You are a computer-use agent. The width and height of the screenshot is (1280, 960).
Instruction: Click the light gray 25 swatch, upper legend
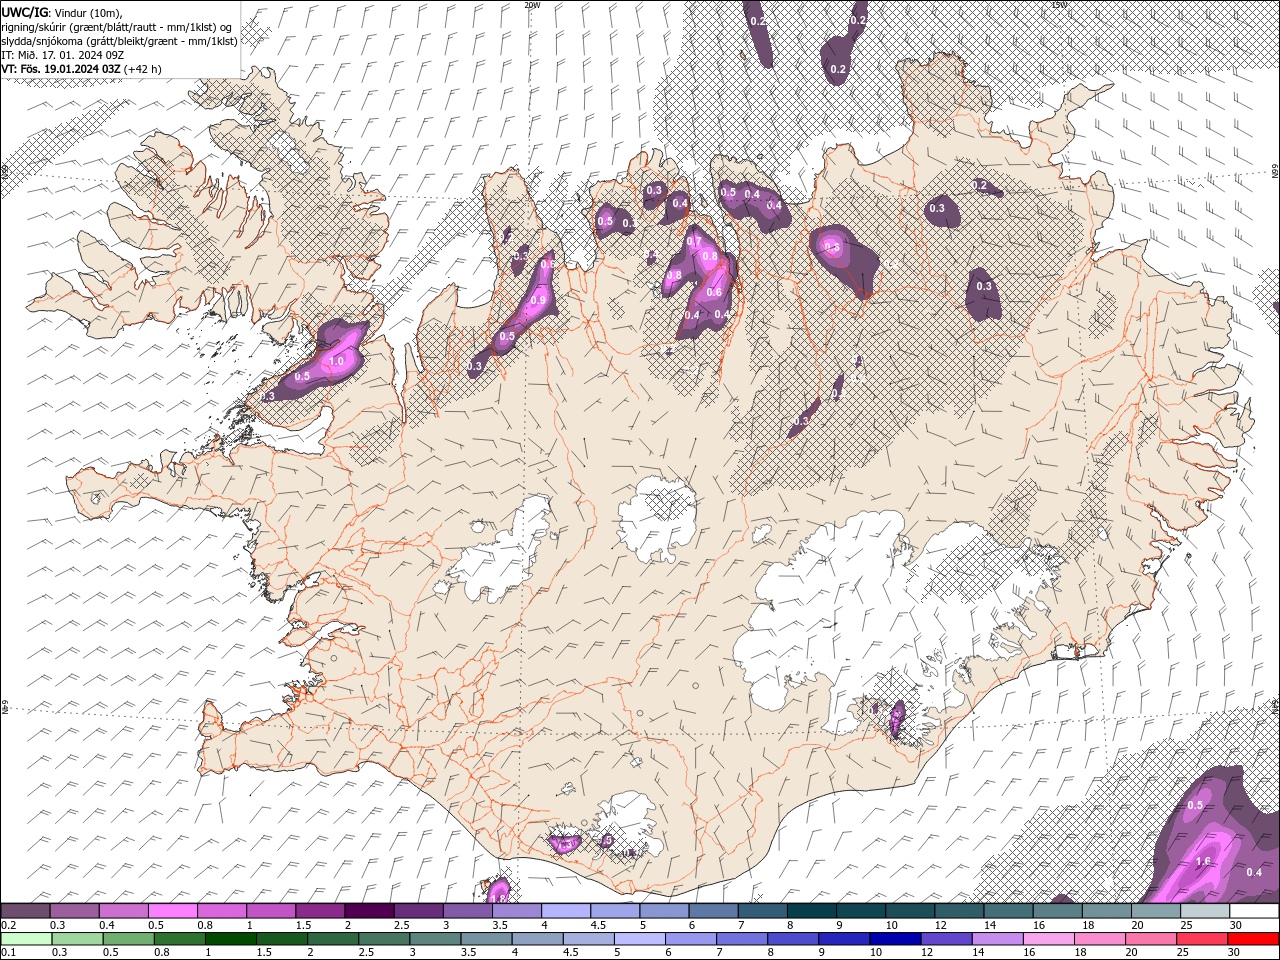click(x=1206, y=911)
